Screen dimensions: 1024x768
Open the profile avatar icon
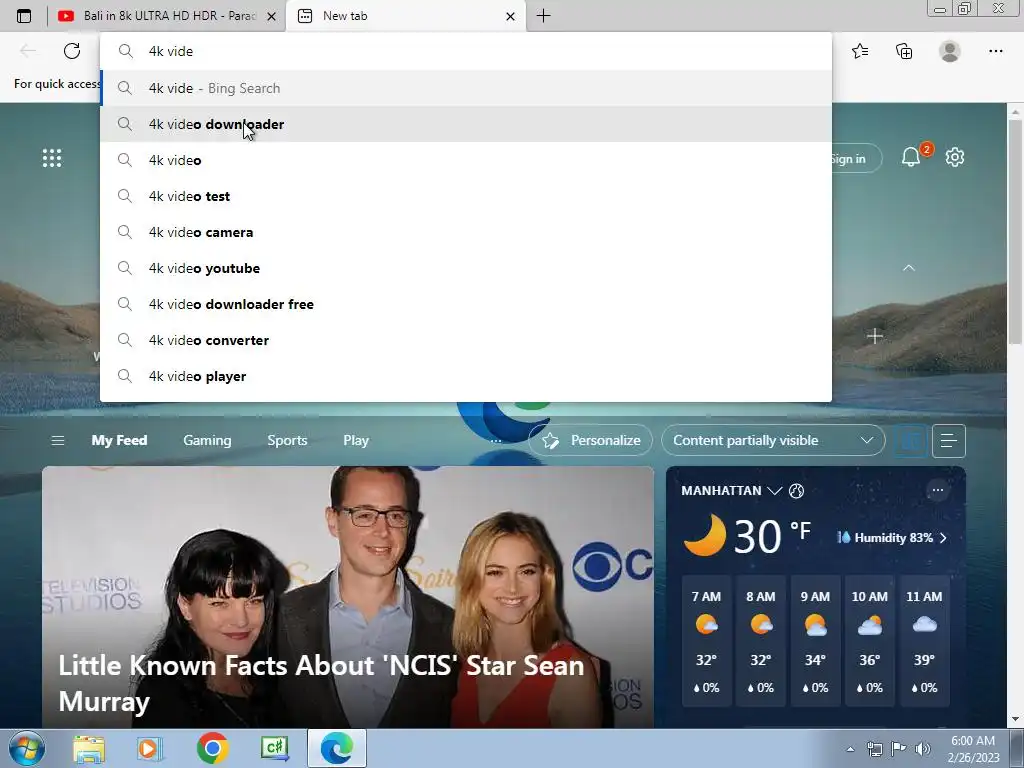950,51
